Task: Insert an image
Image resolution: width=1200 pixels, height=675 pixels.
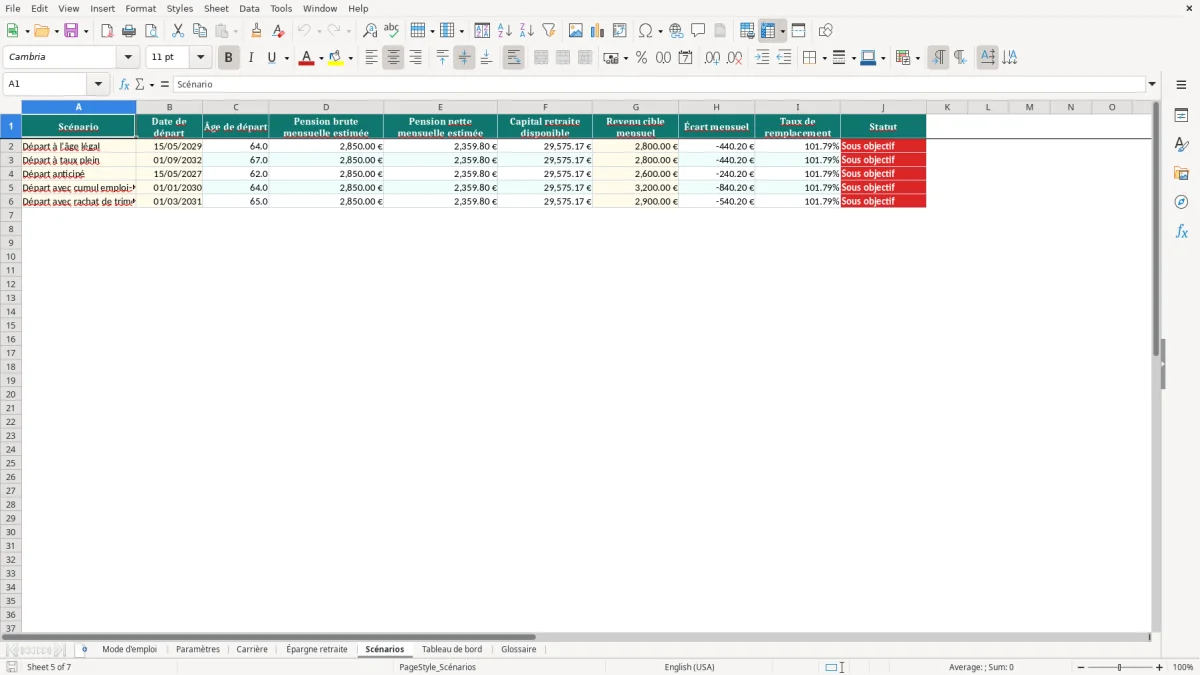Action: [x=576, y=31]
